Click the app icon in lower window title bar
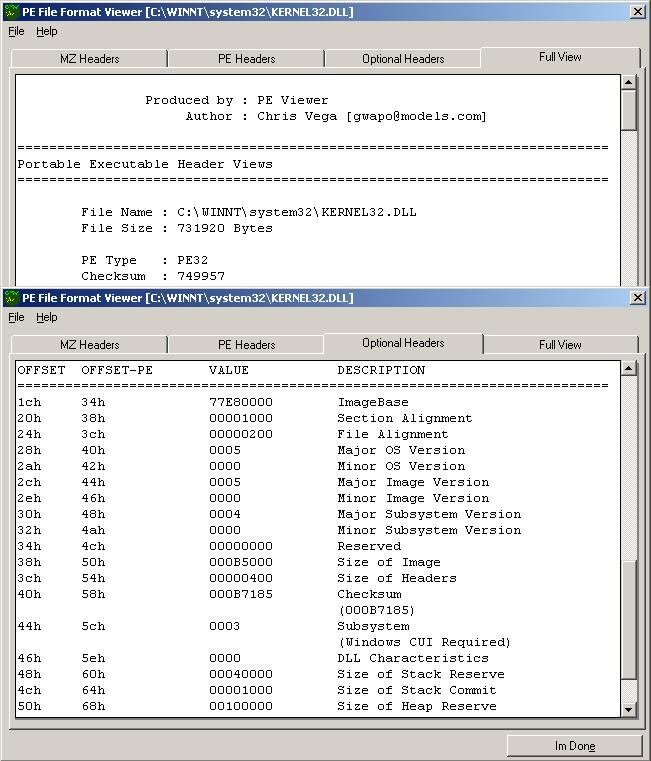The image size is (651, 761). pos(12,297)
